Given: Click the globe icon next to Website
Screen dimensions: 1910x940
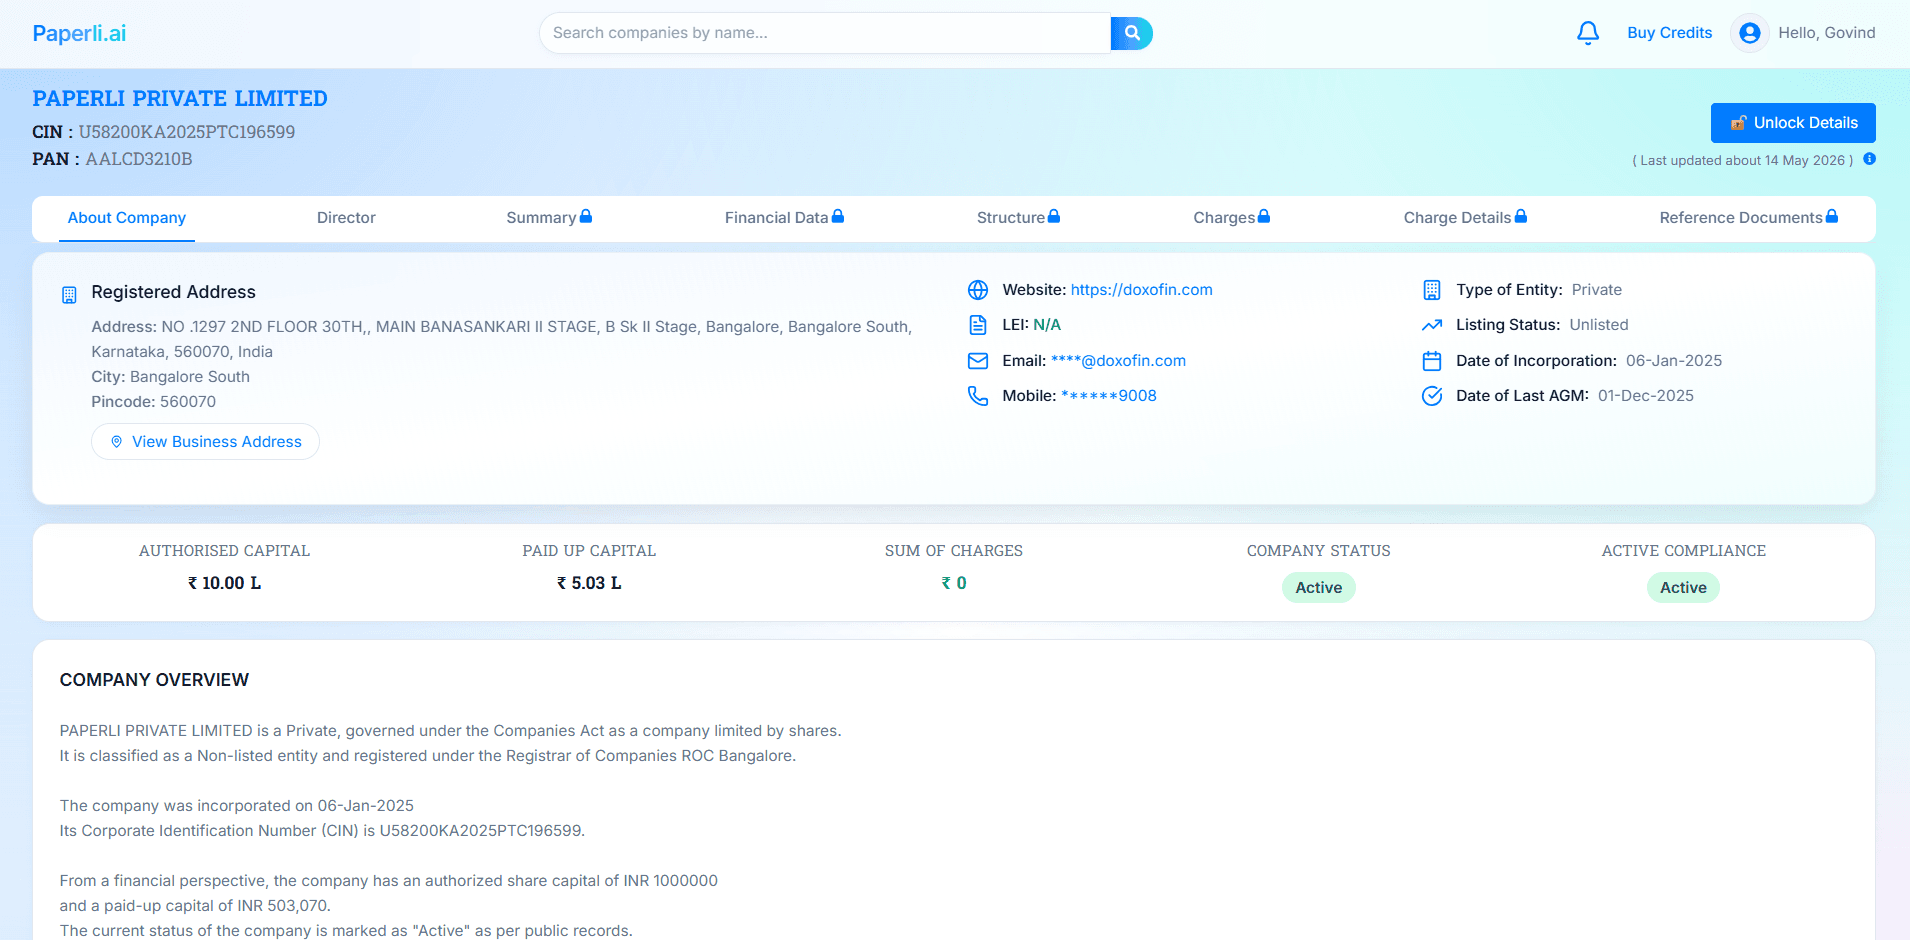Looking at the screenshot, I should coord(978,290).
